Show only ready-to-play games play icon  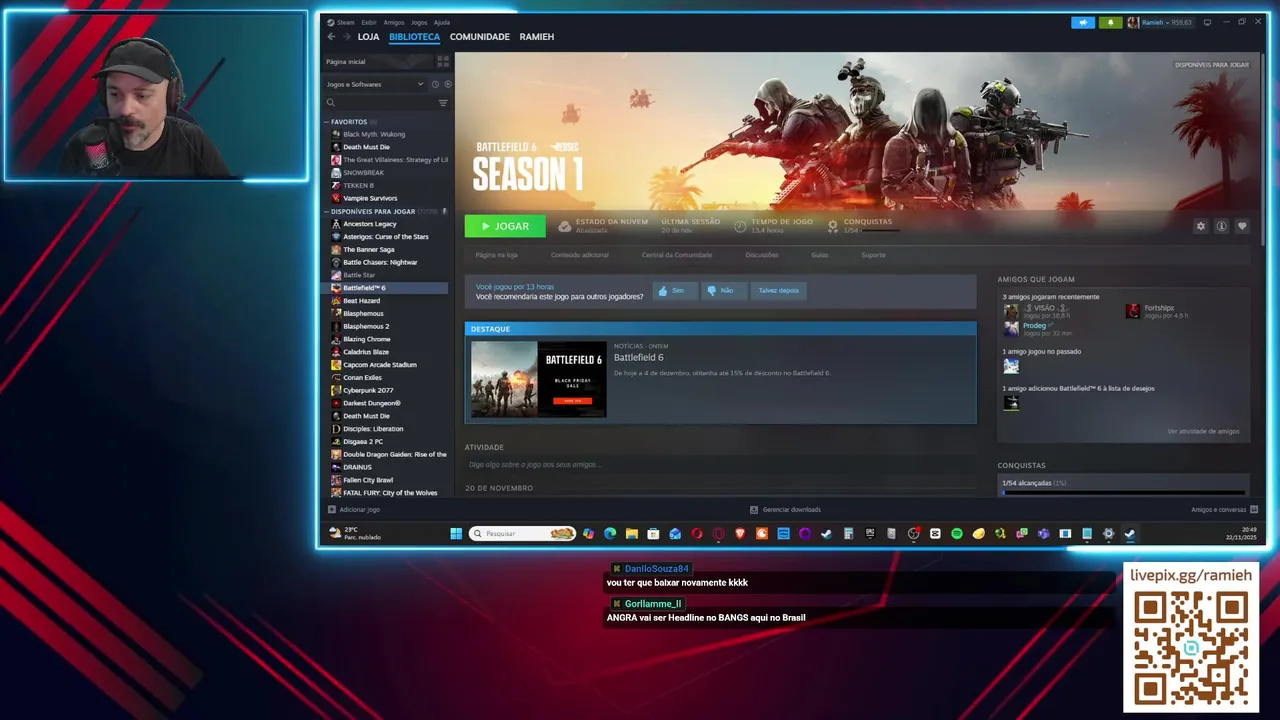click(447, 84)
